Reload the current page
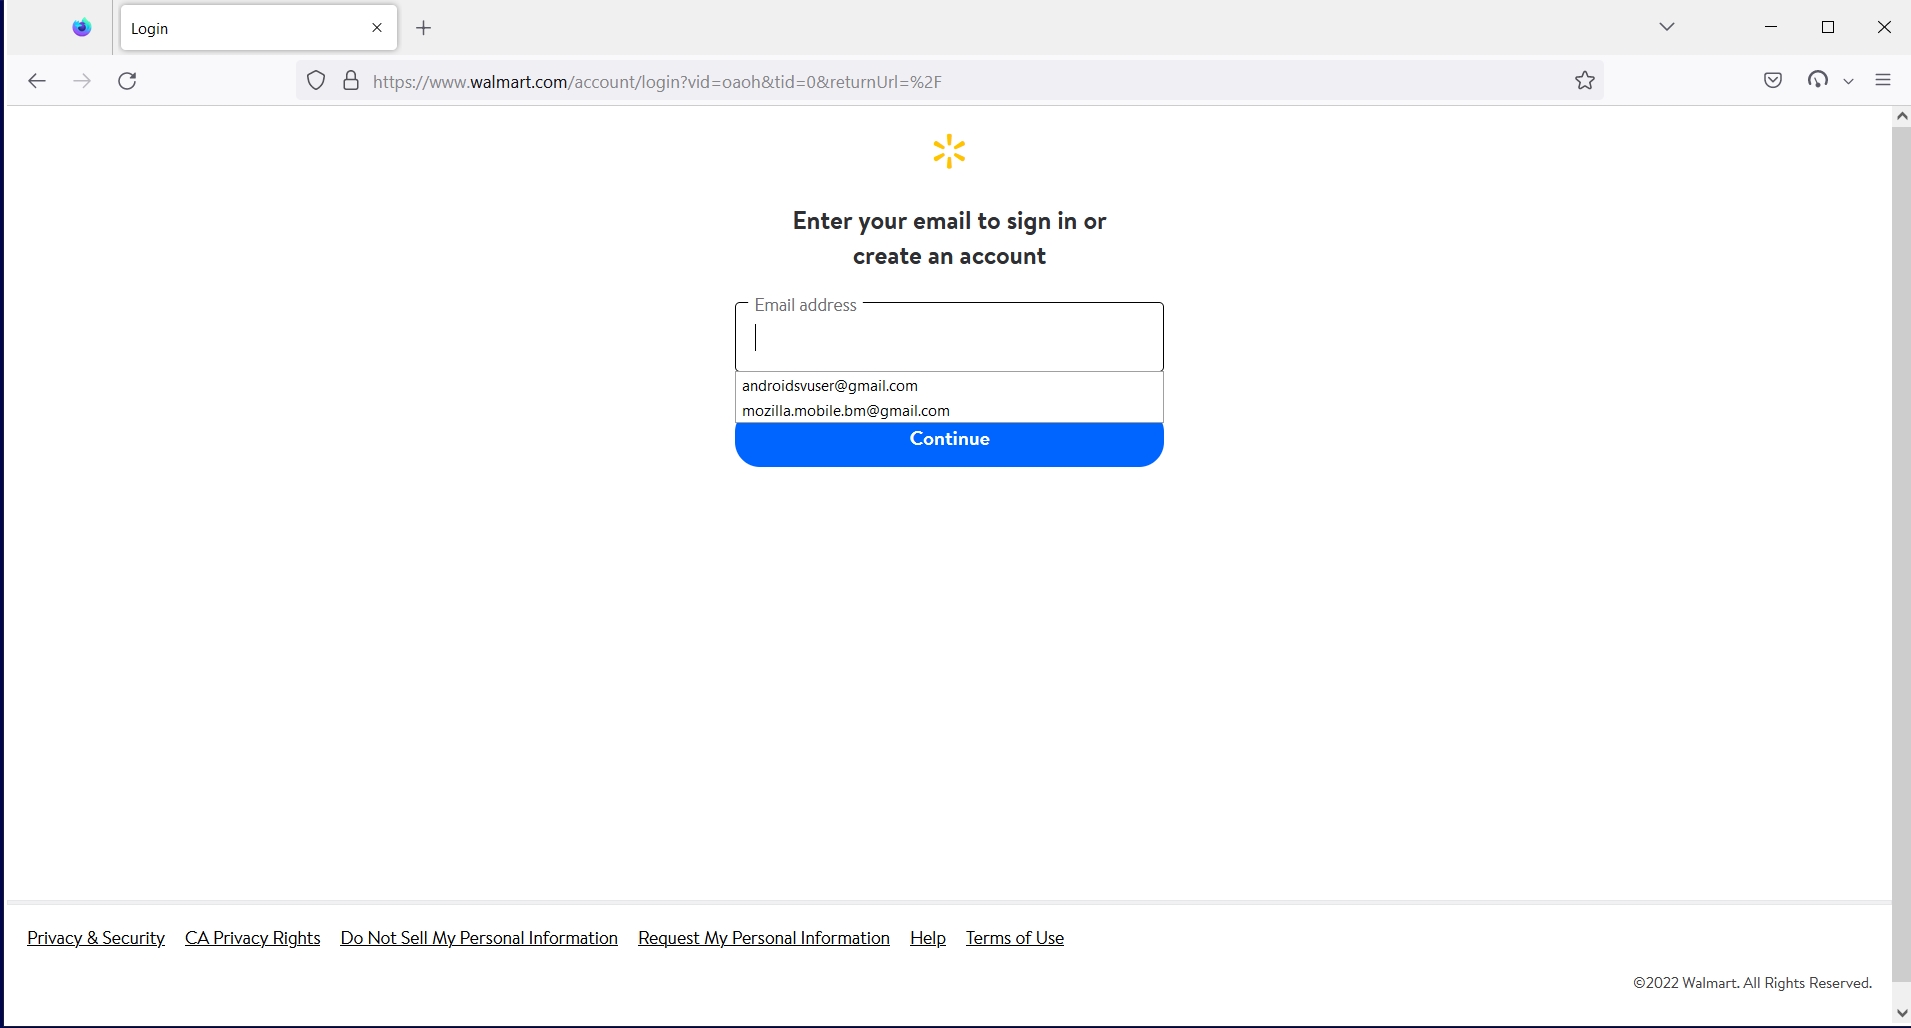1911x1028 pixels. pos(127,81)
